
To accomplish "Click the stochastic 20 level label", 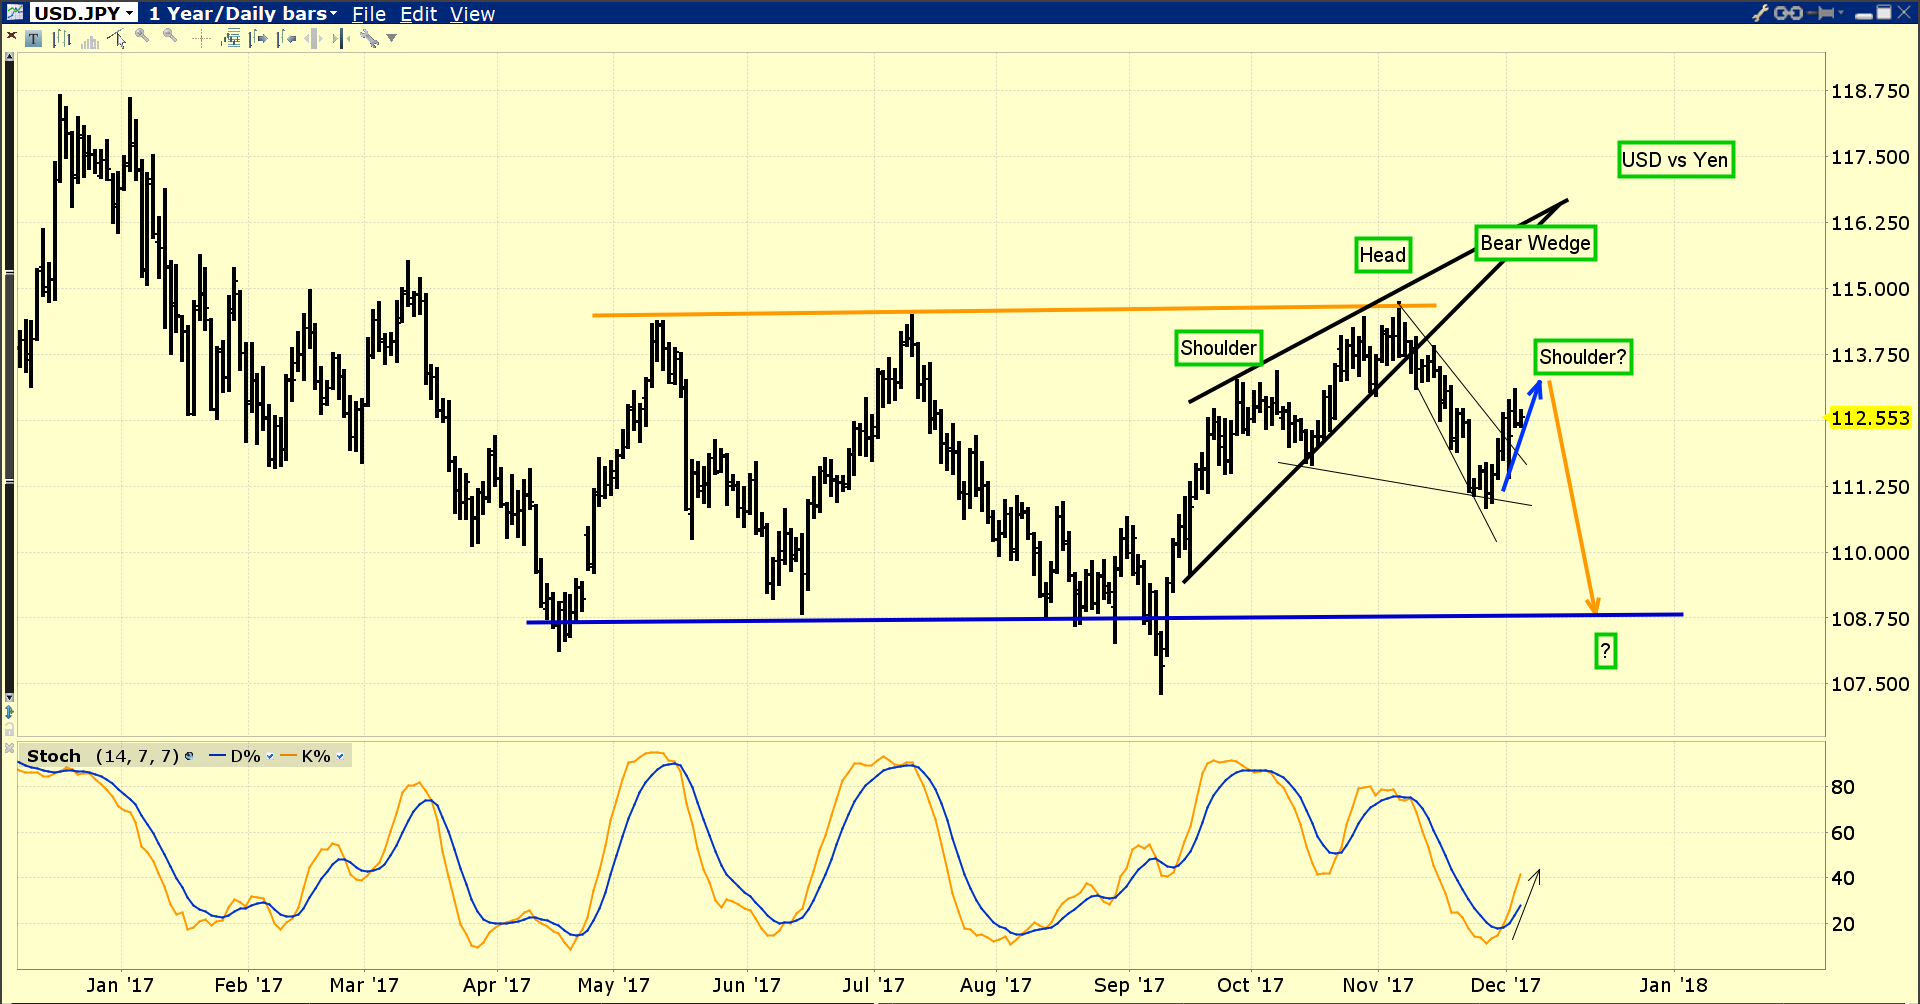I will pyautogui.click(x=1843, y=924).
